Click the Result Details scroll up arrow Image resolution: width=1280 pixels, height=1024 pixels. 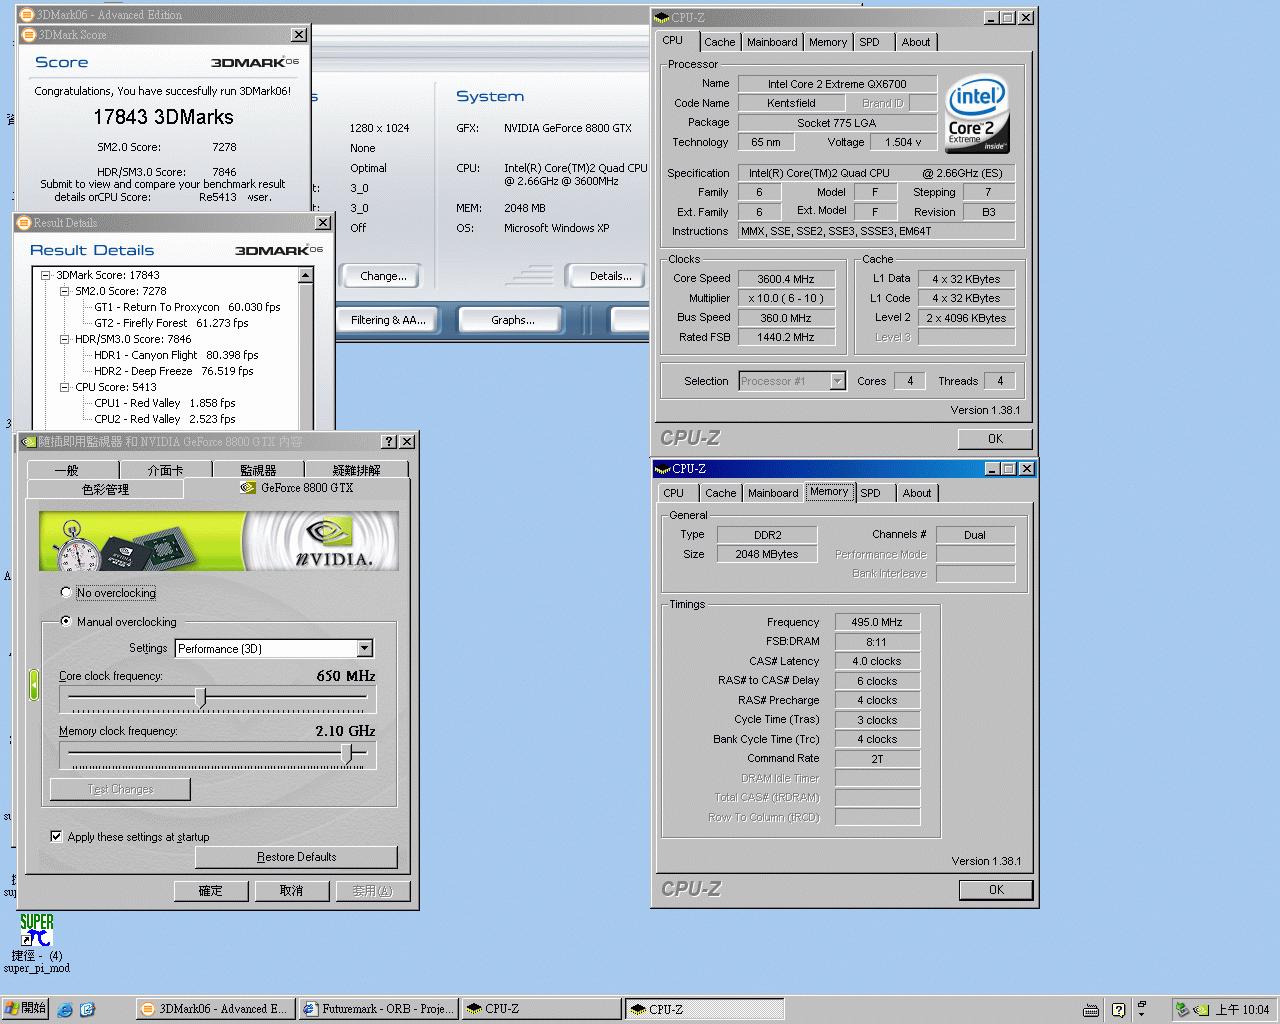click(x=306, y=275)
